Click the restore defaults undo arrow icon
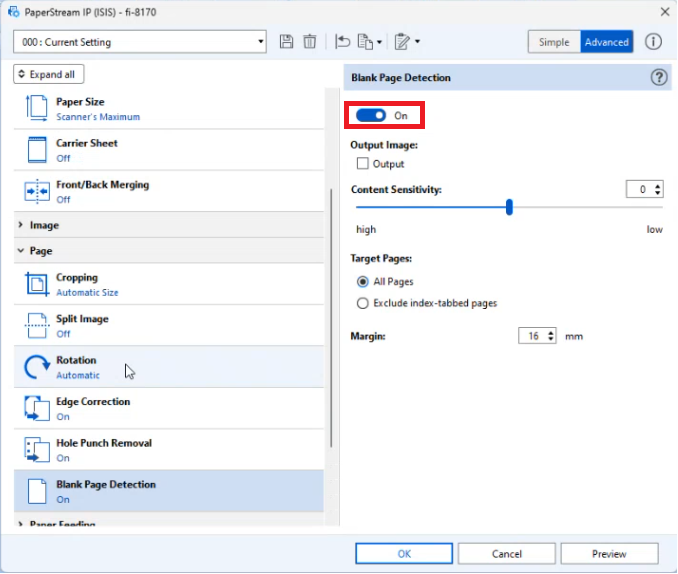Image resolution: width=678 pixels, height=574 pixels. tap(343, 42)
